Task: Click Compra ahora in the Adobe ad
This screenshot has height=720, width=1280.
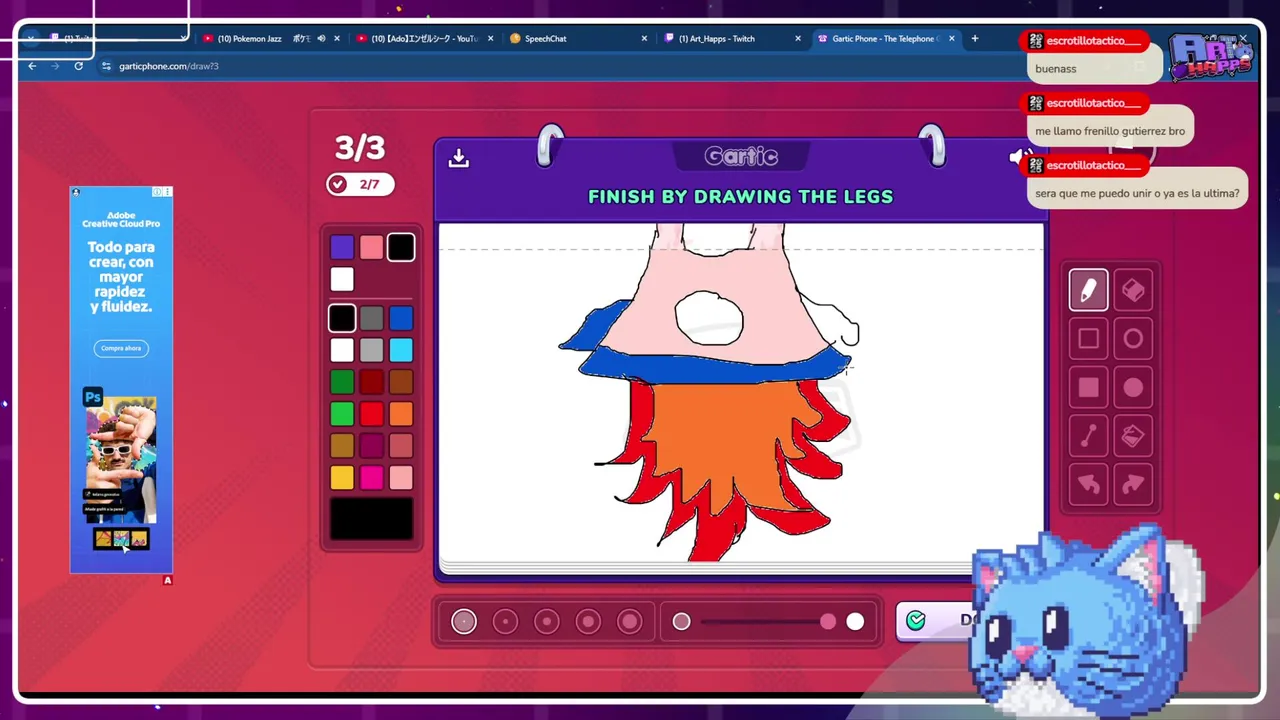Action: click(x=121, y=348)
